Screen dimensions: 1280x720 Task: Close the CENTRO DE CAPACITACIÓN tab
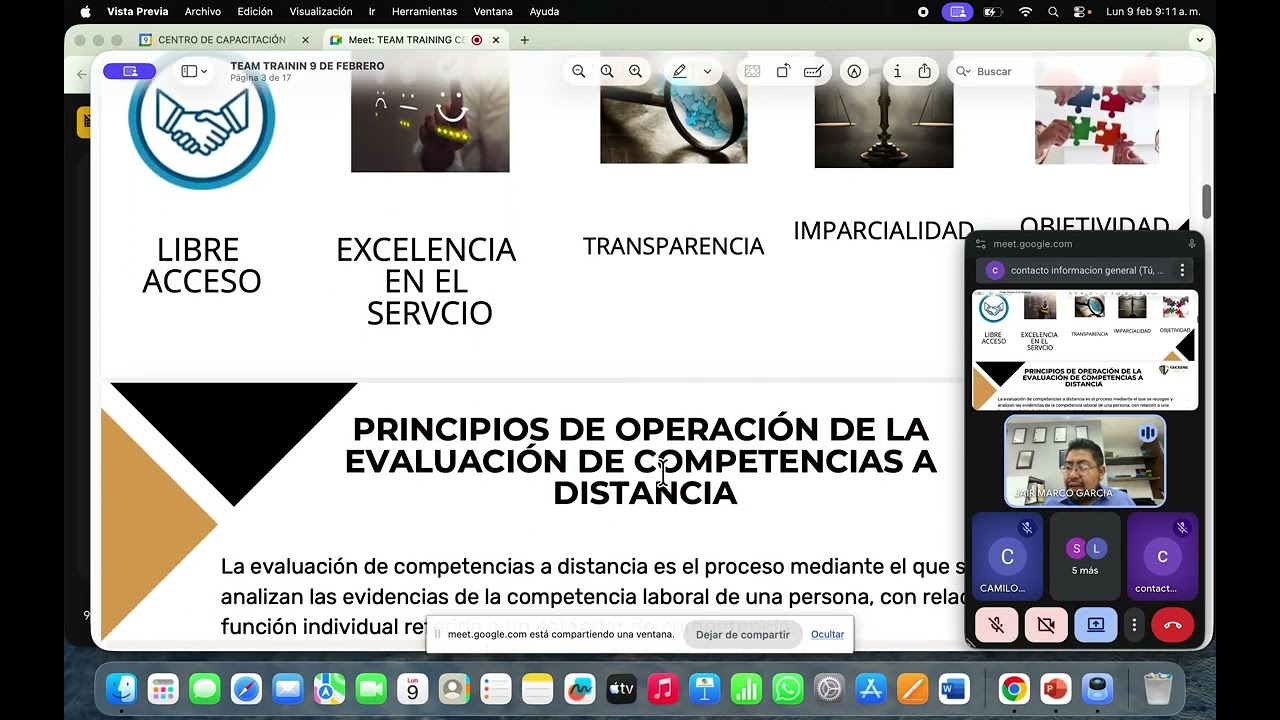point(305,40)
